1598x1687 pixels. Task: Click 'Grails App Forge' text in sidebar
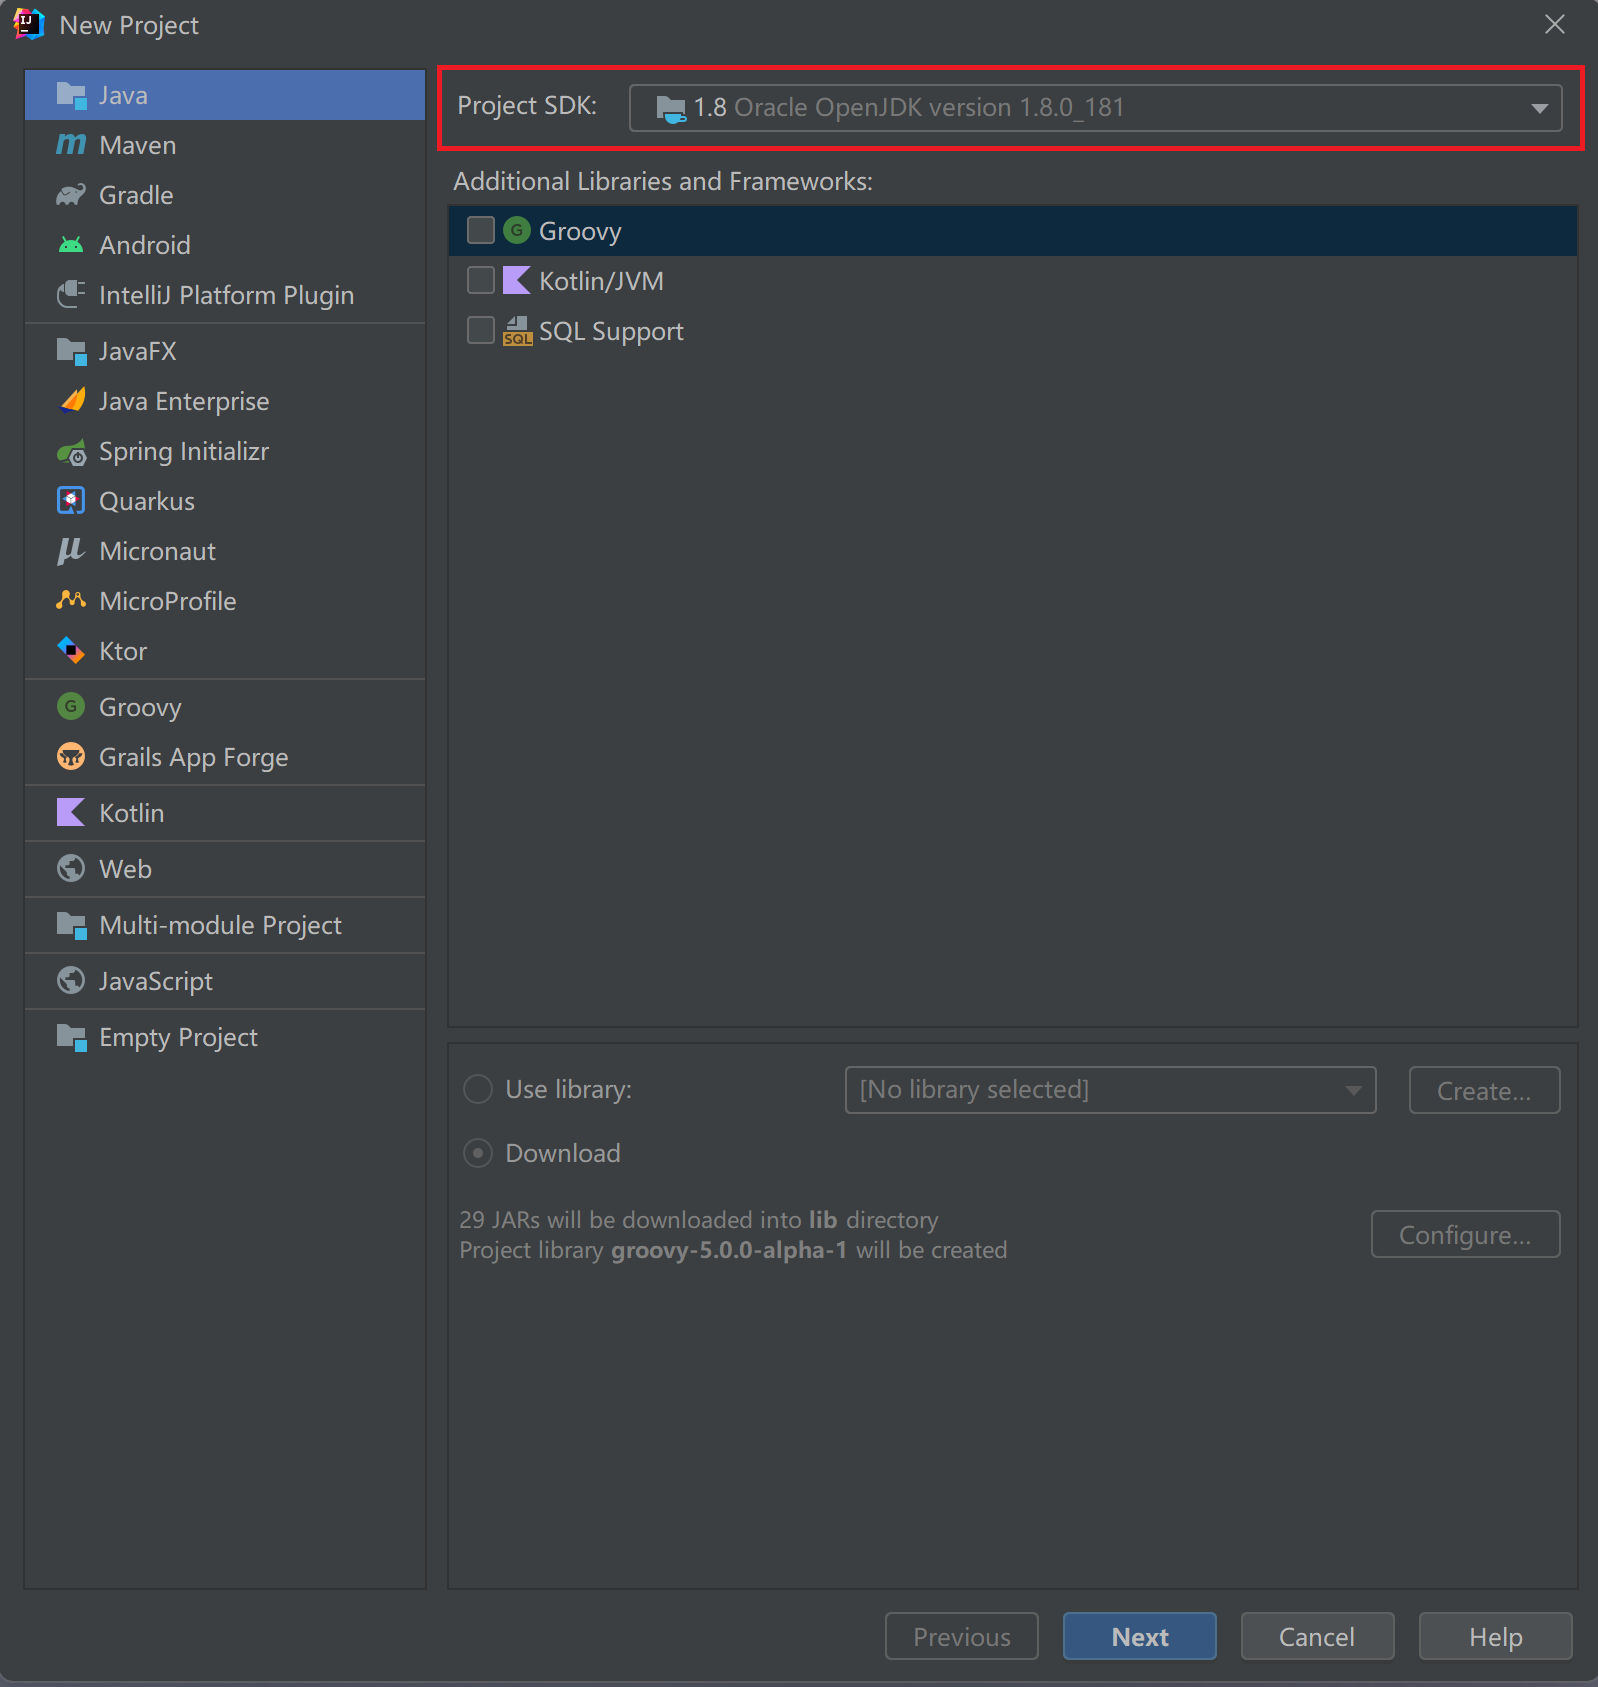click(194, 758)
